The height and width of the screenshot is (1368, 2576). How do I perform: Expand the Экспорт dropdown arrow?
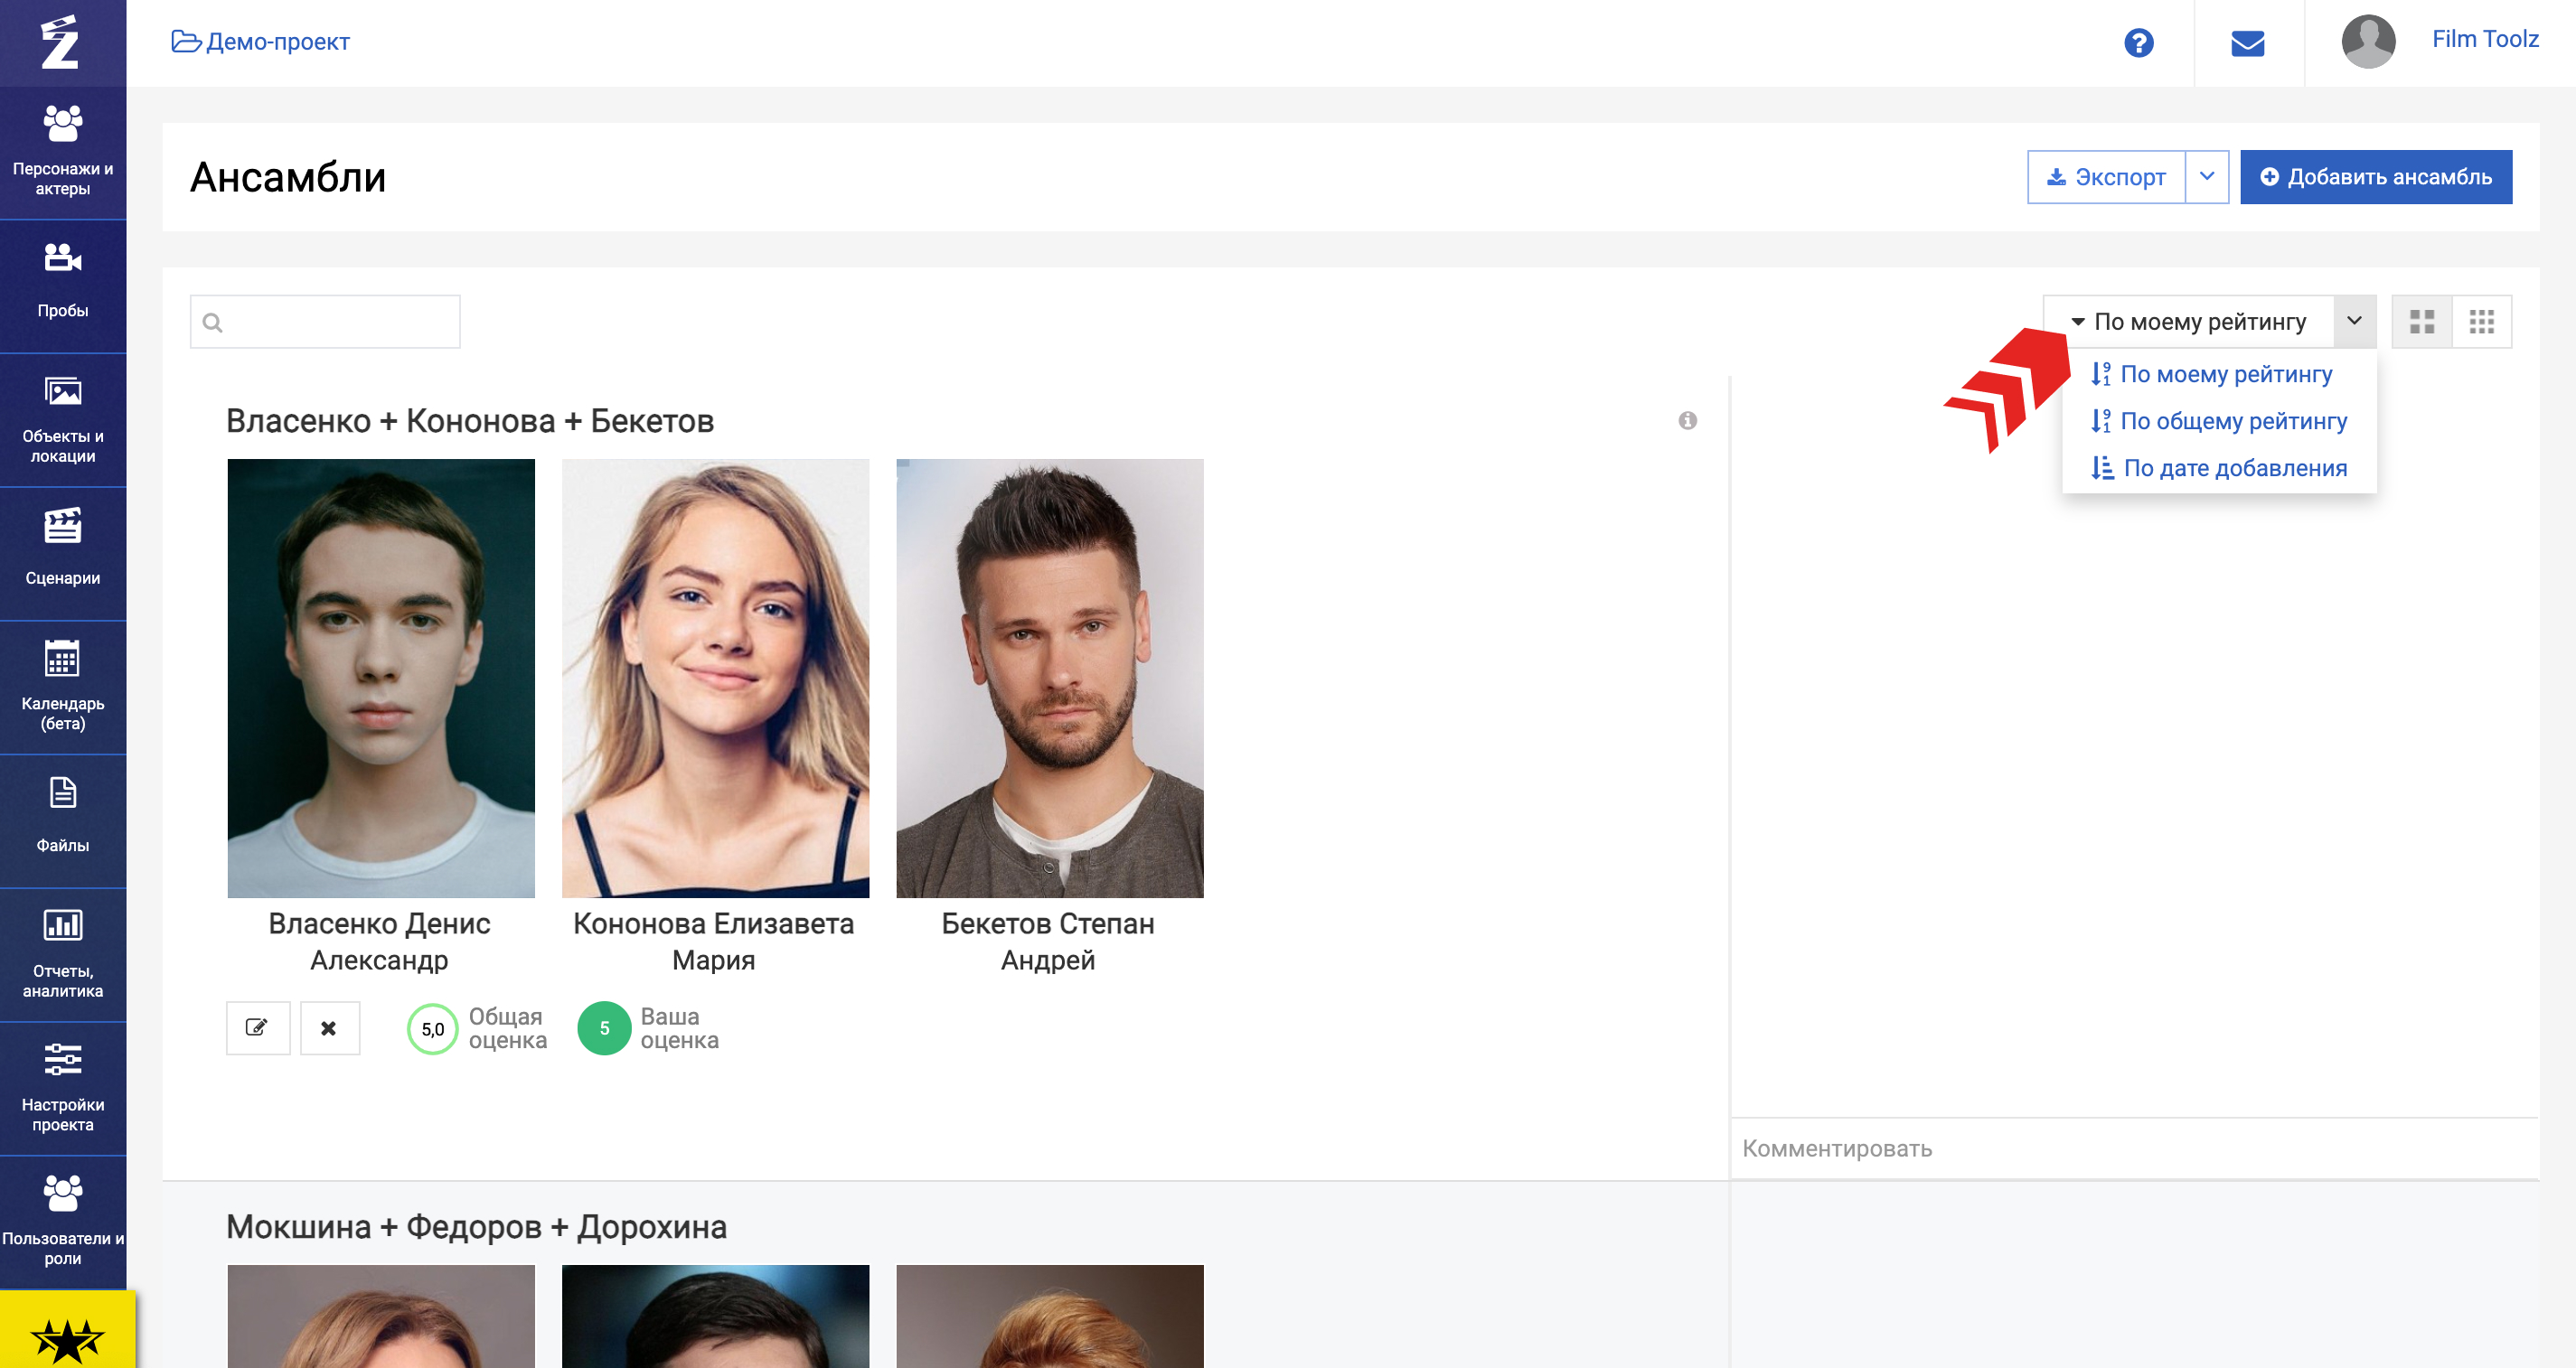(2206, 176)
